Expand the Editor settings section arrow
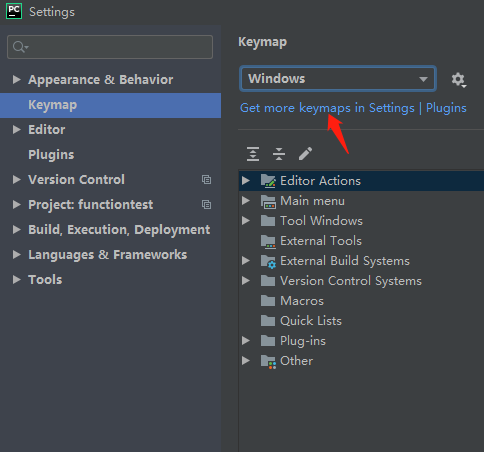Viewport: 484px width, 452px height. point(16,129)
